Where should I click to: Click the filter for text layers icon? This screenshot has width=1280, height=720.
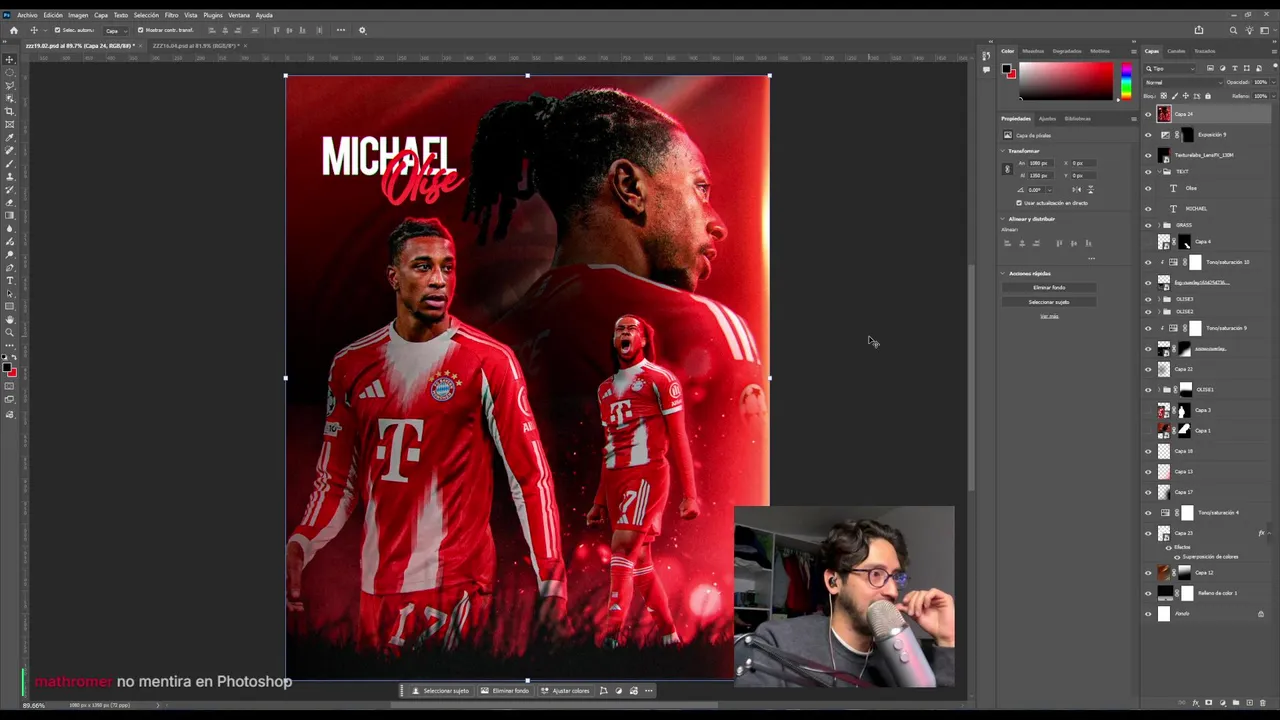pos(1235,68)
